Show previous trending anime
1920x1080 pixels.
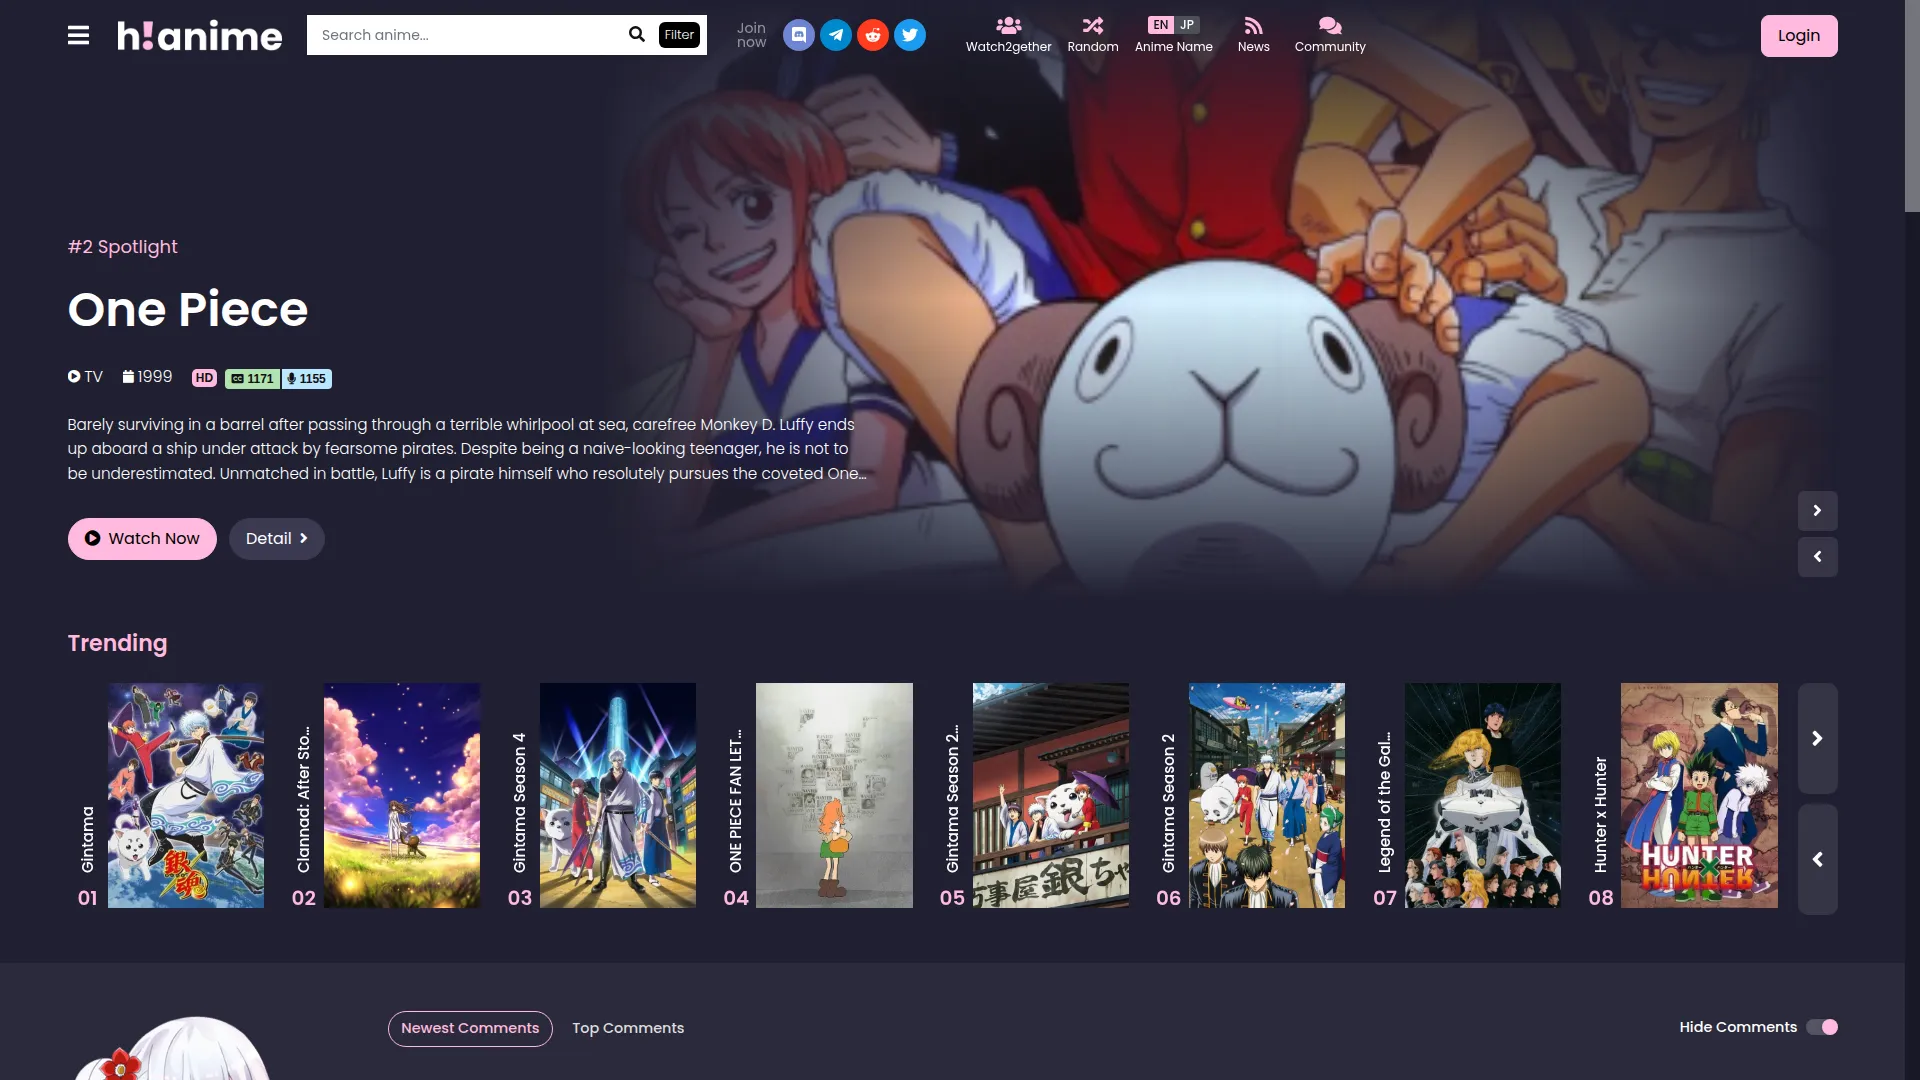point(1817,859)
